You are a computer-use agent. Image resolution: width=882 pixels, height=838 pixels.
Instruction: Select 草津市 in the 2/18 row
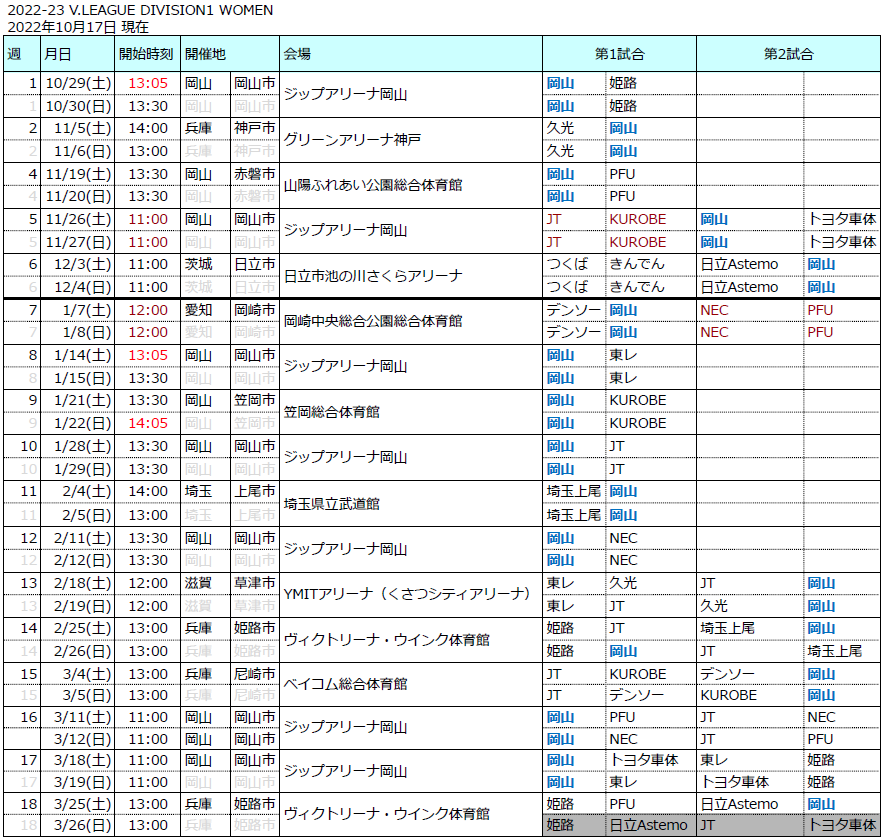point(255,583)
